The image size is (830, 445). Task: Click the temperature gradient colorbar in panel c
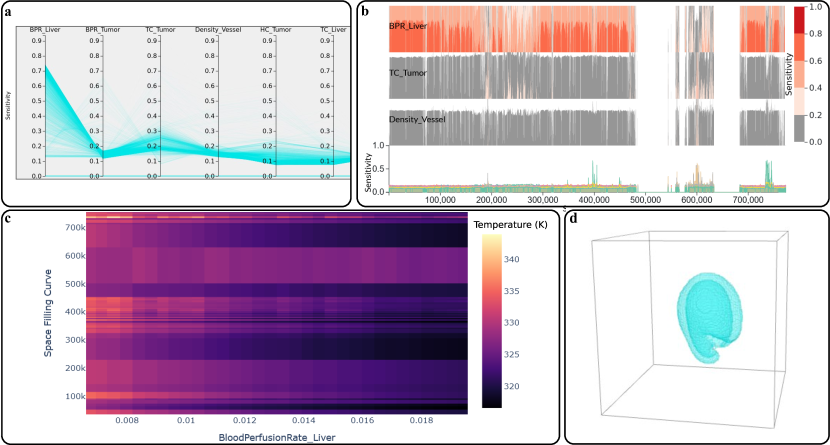(x=492, y=321)
